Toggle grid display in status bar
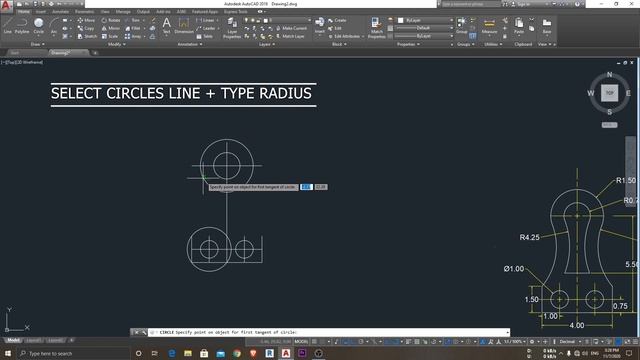This screenshot has height=360, width=640. coord(314,342)
